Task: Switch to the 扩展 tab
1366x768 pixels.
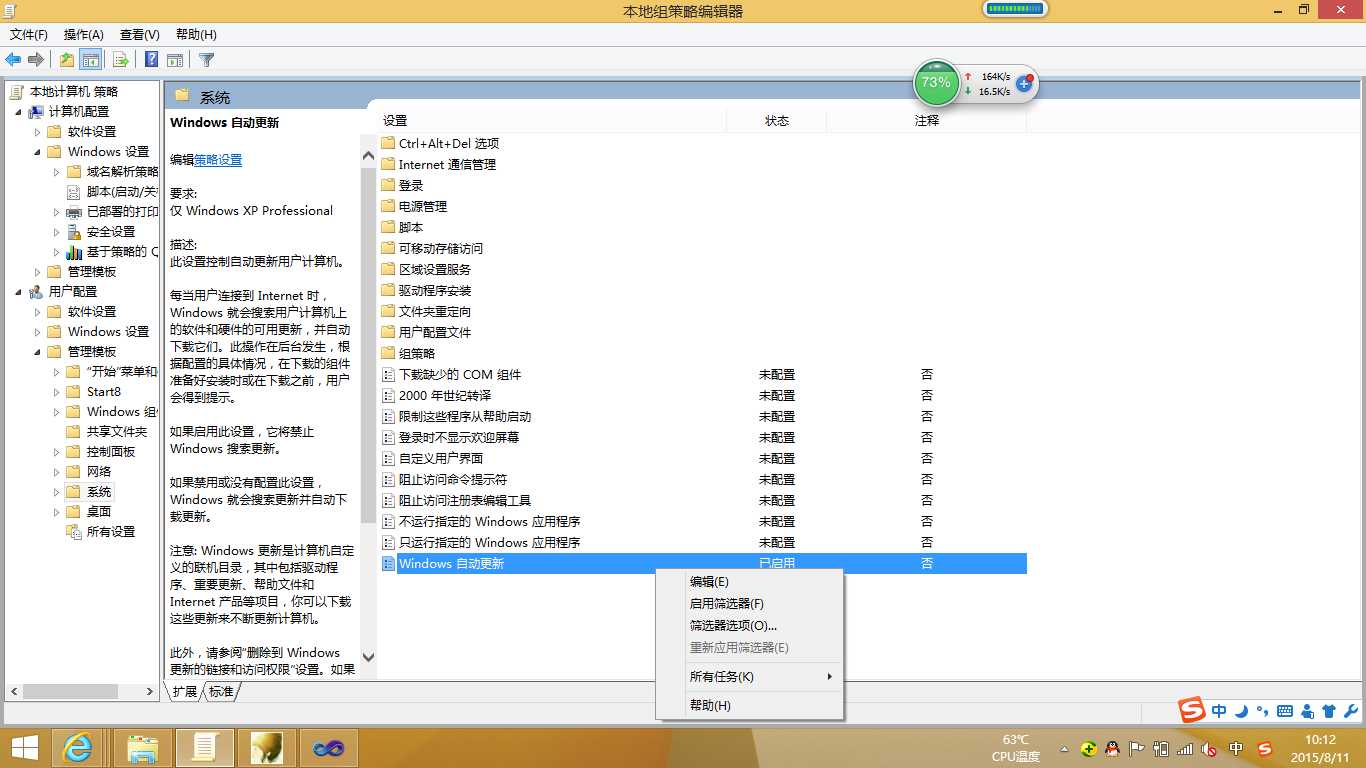Action: click(185, 692)
